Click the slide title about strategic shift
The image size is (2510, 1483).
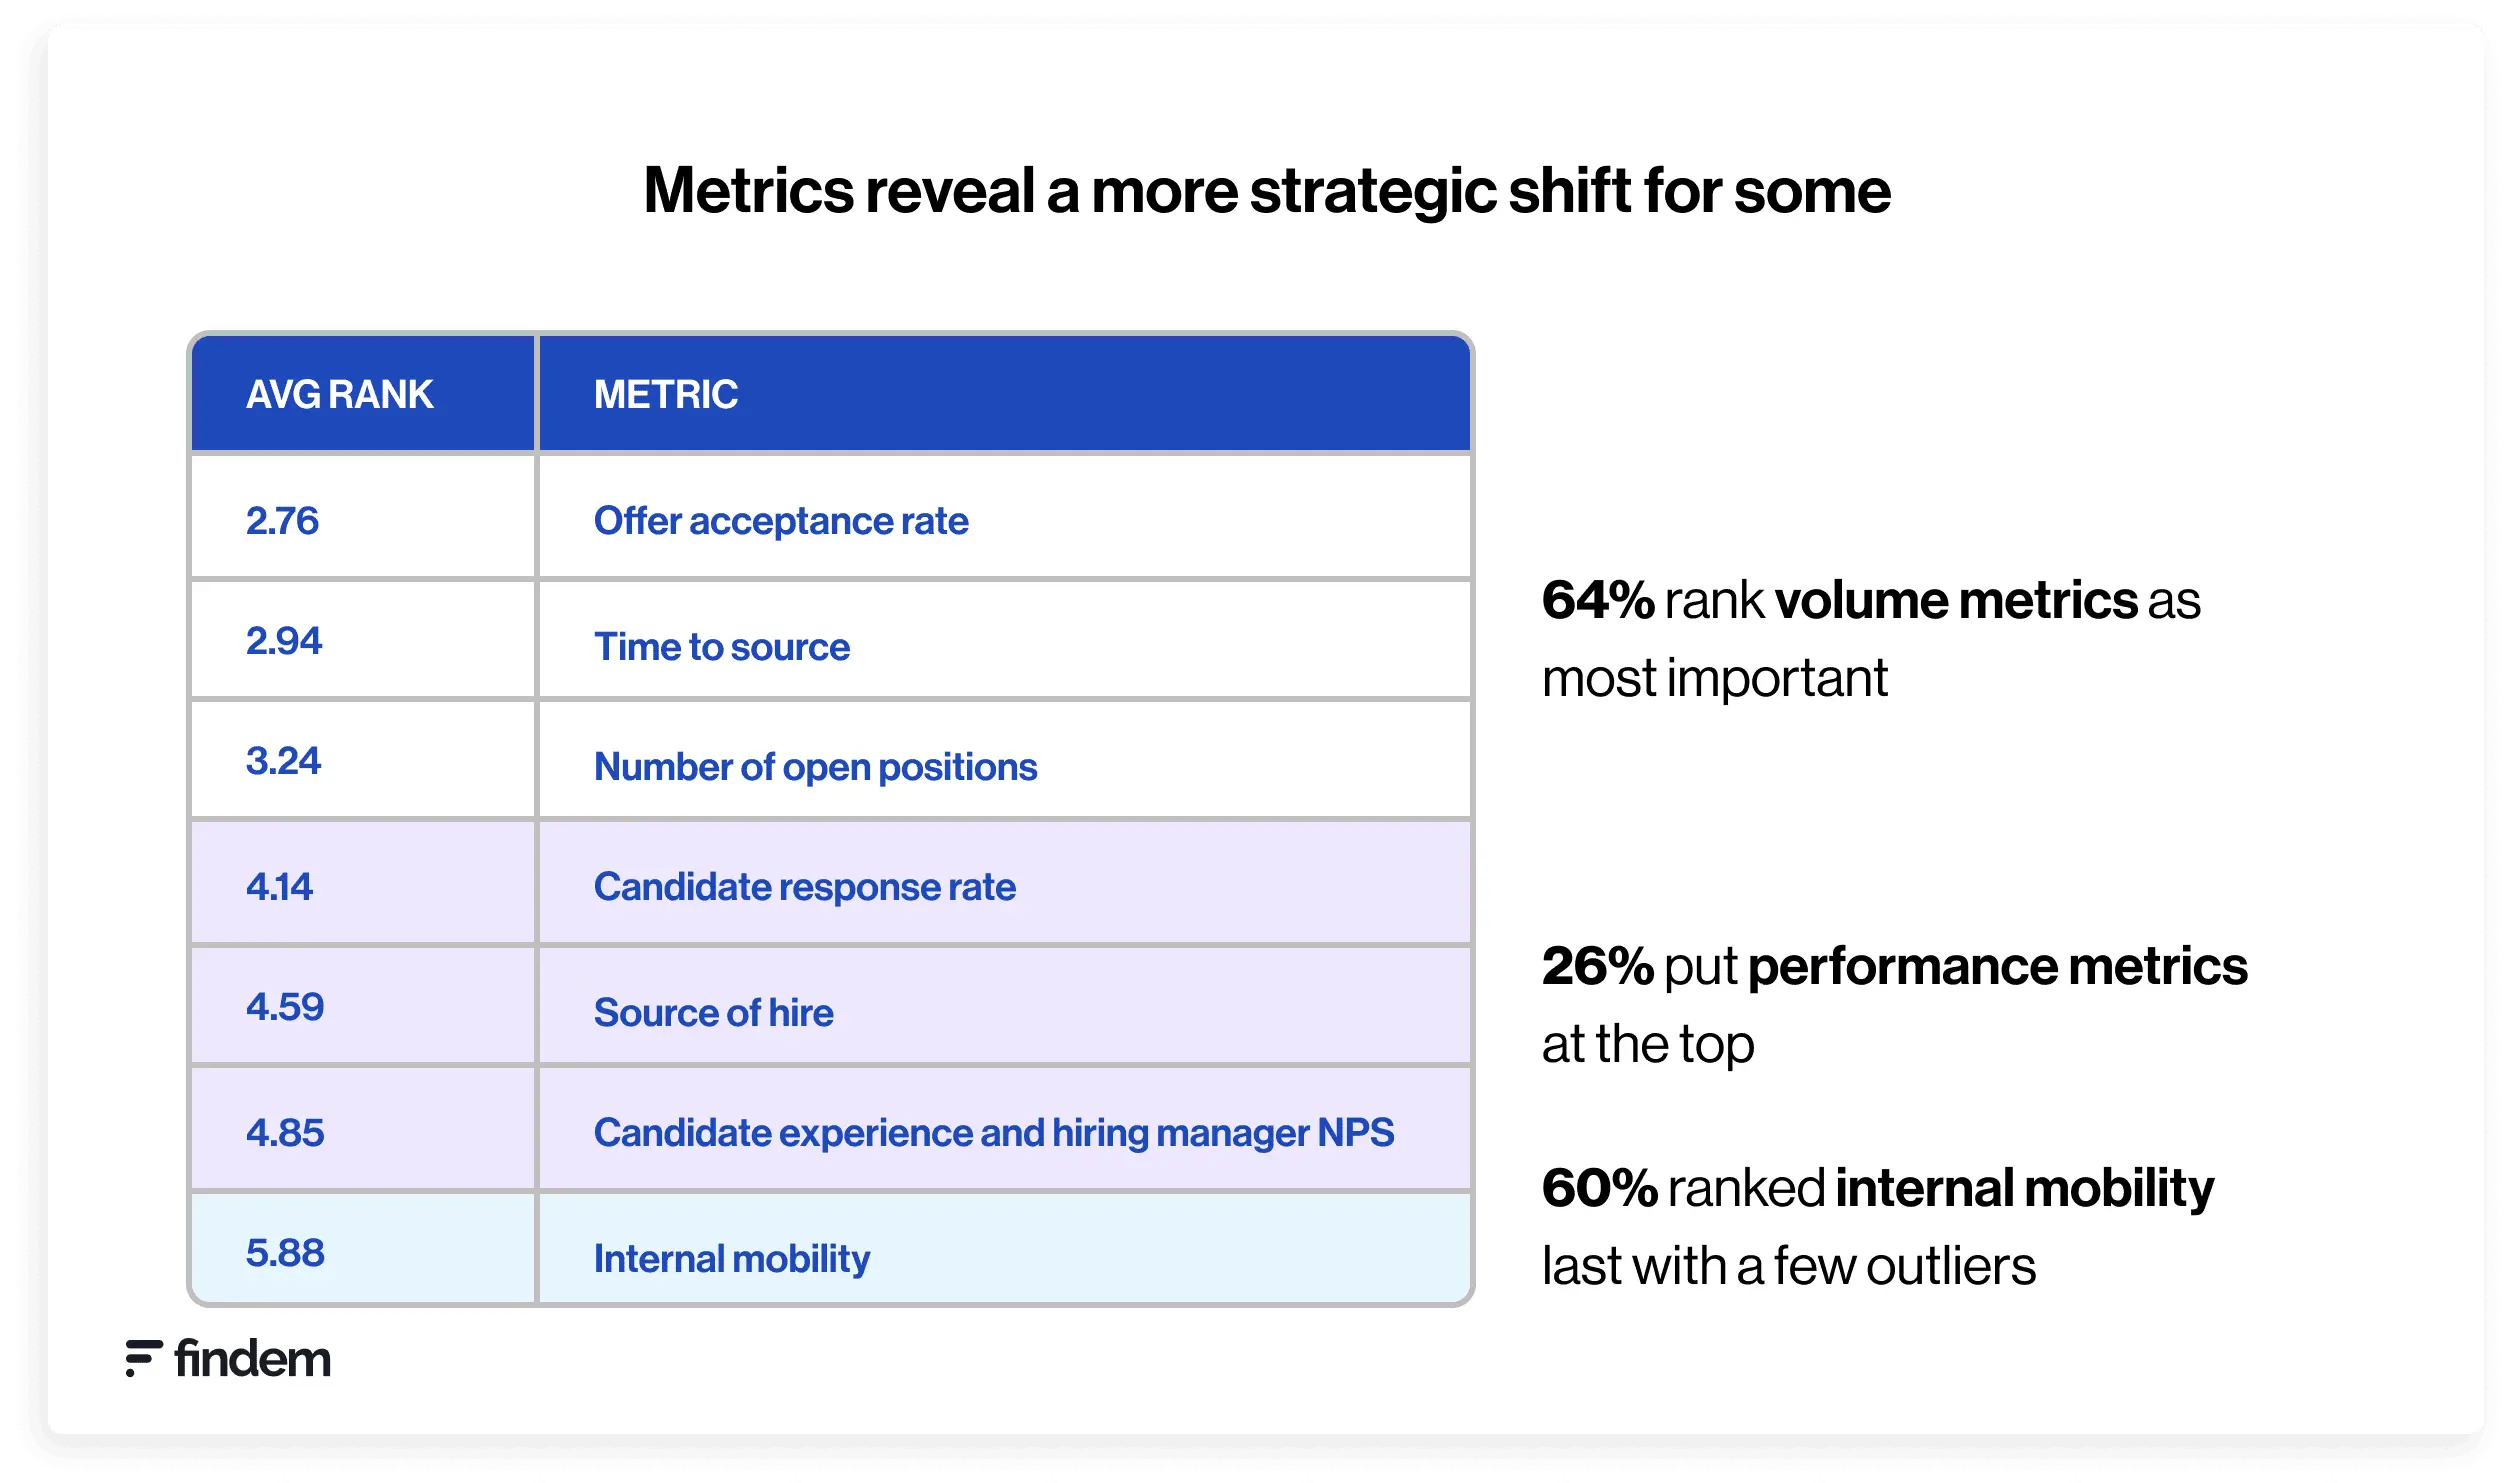(1267, 191)
